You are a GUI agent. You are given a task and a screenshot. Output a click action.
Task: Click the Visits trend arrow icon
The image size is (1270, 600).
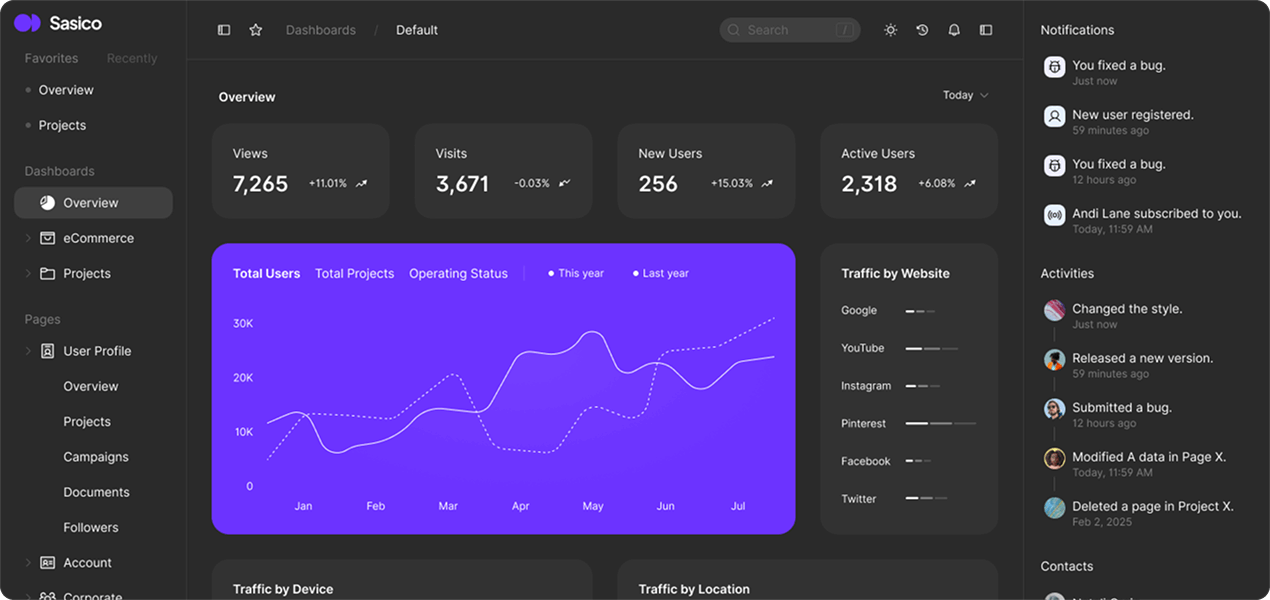tap(564, 184)
